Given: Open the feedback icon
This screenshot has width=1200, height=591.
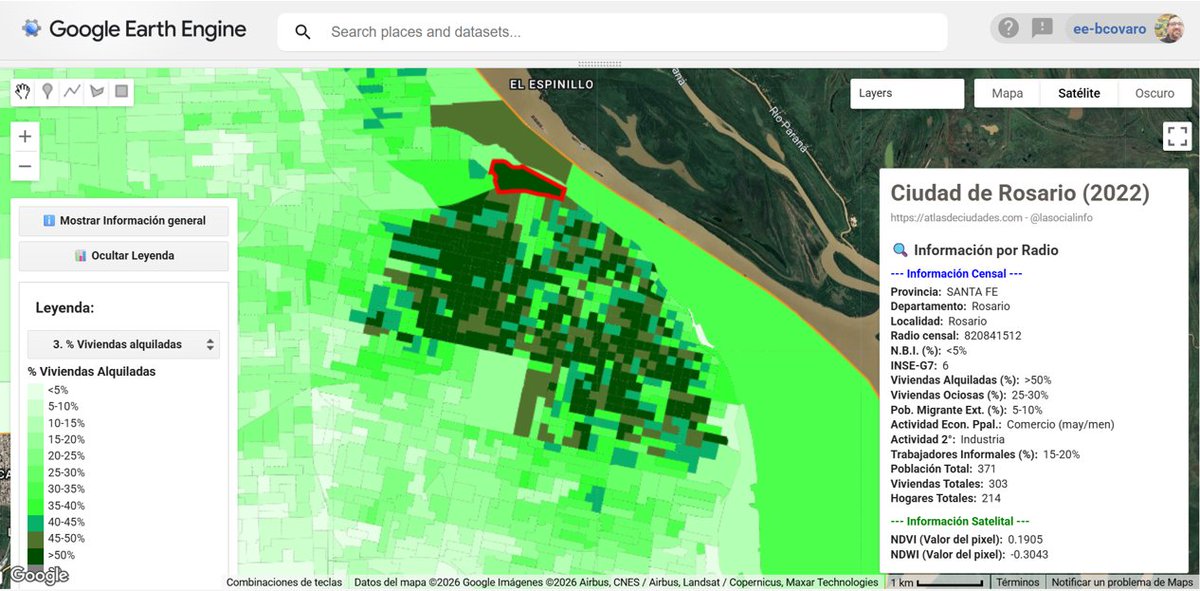Looking at the screenshot, I should 1042,28.
